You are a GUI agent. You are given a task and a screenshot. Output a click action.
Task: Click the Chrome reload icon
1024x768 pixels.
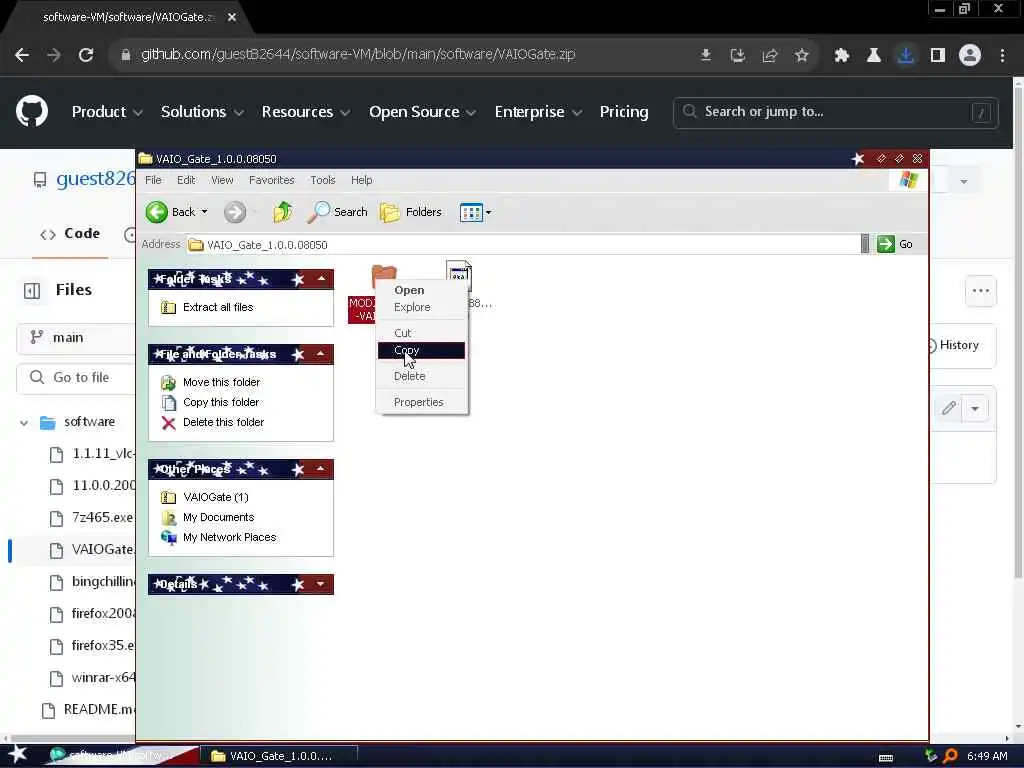[x=86, y=56]
